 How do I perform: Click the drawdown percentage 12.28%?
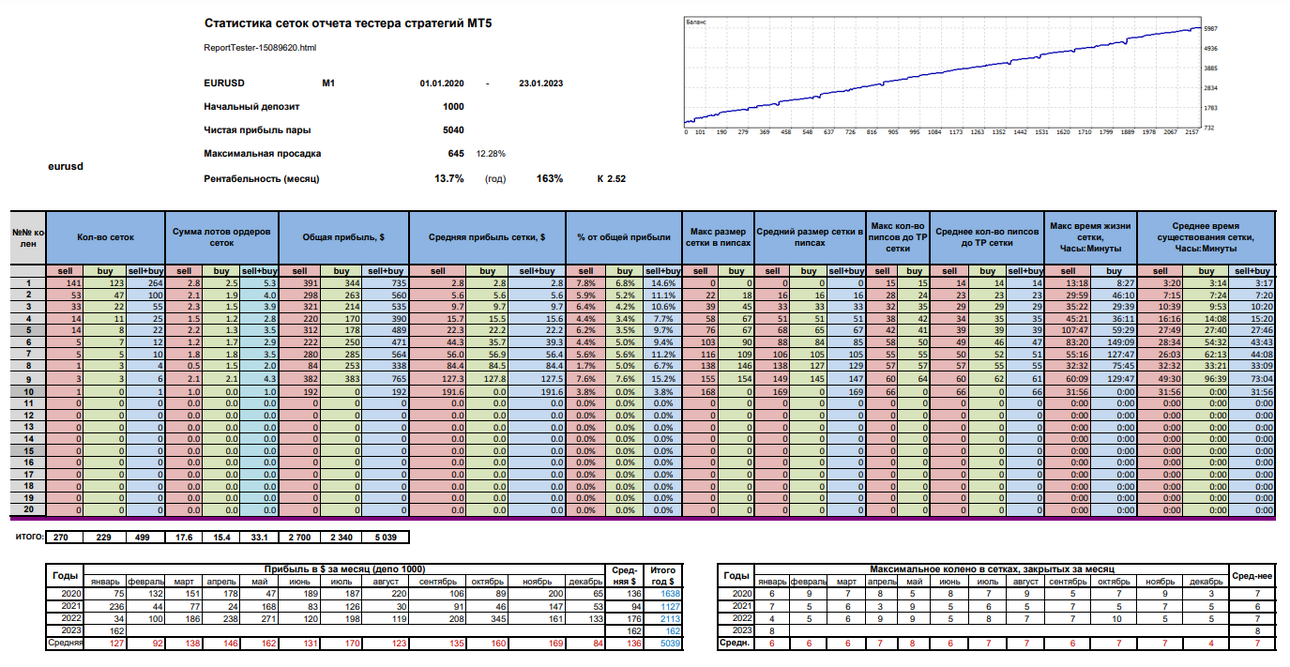[491, 154]
